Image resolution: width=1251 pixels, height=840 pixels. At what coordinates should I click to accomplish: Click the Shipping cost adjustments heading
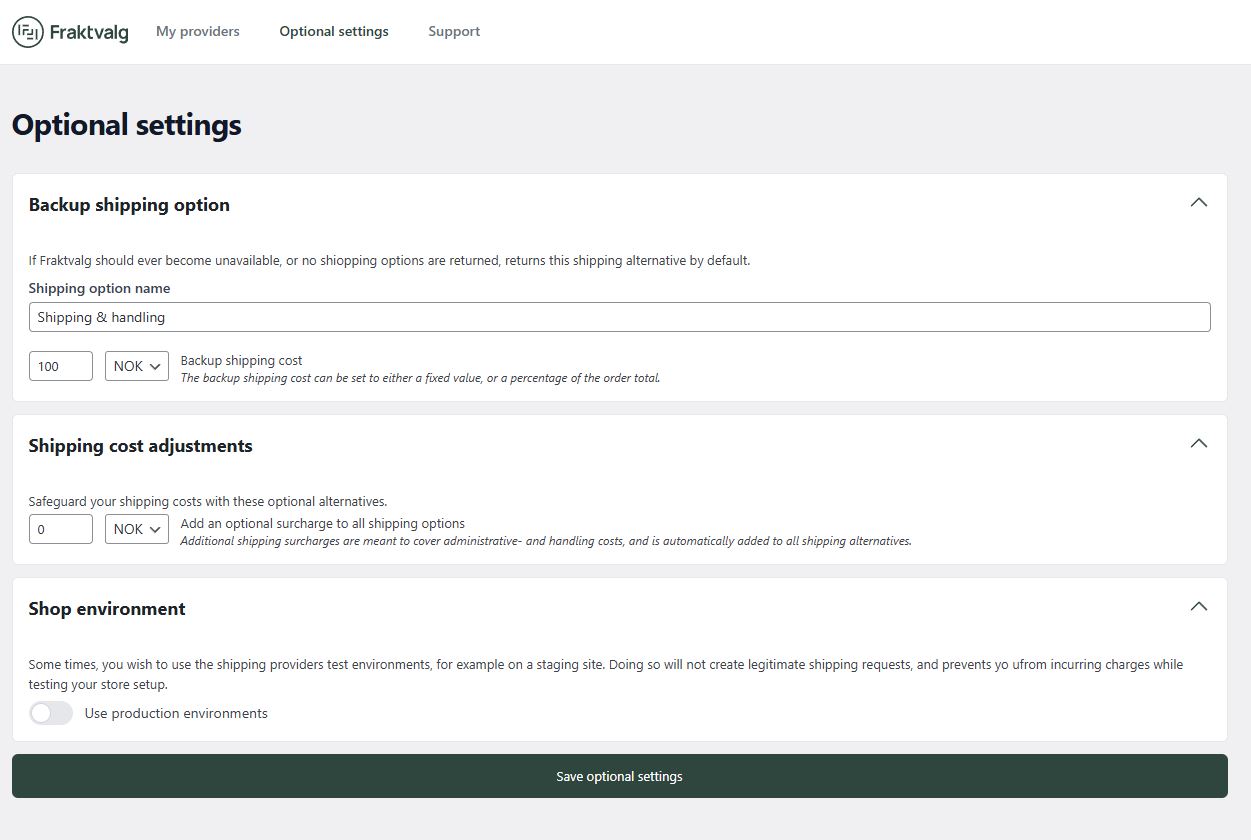[141, 445]
